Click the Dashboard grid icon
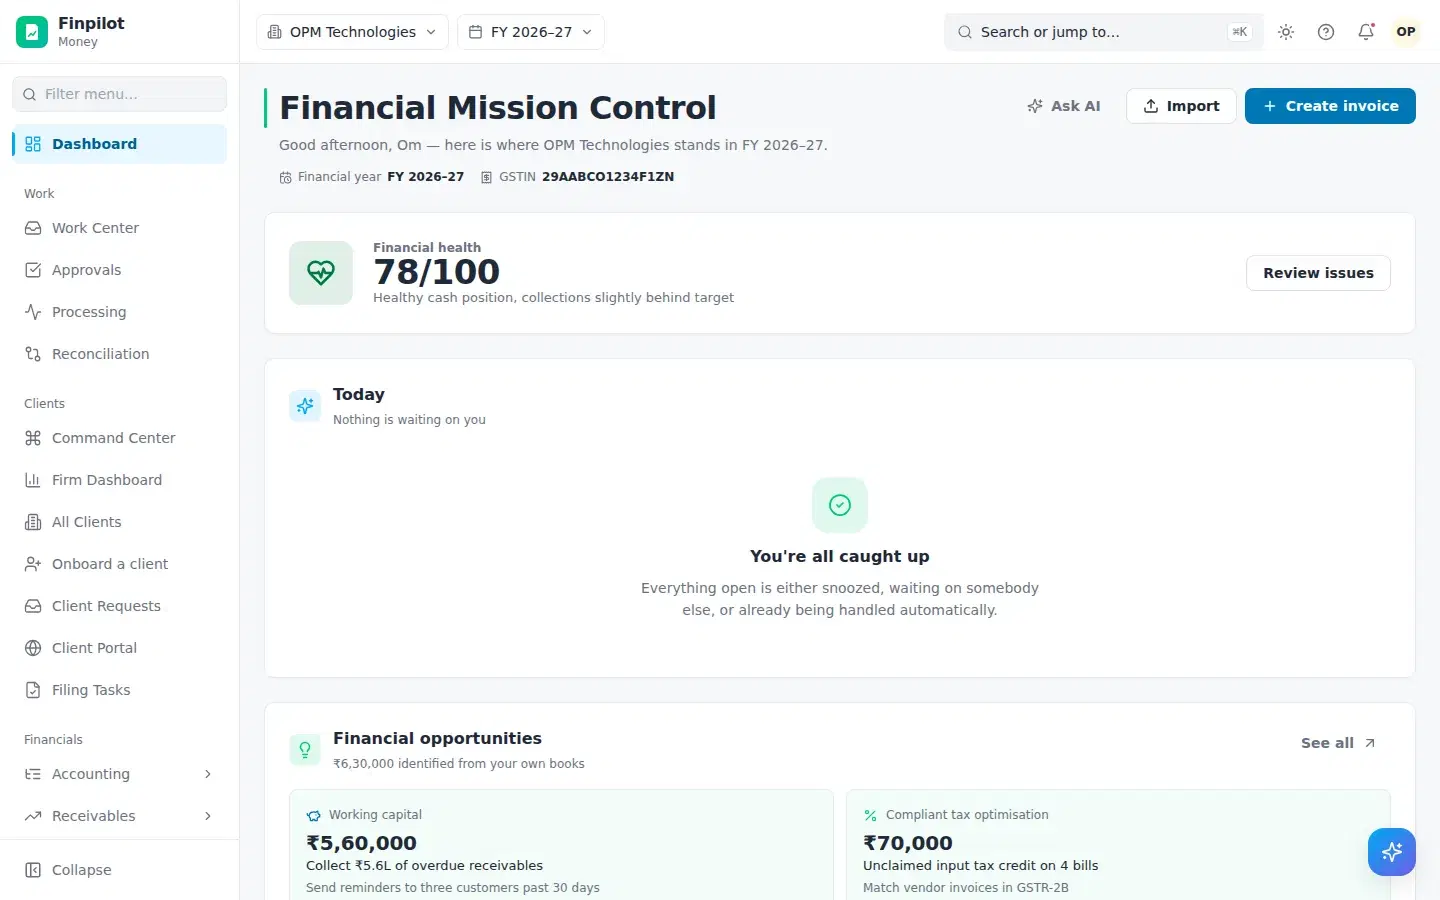This screenshot has height=900, width=1440. tap(33, 144)
